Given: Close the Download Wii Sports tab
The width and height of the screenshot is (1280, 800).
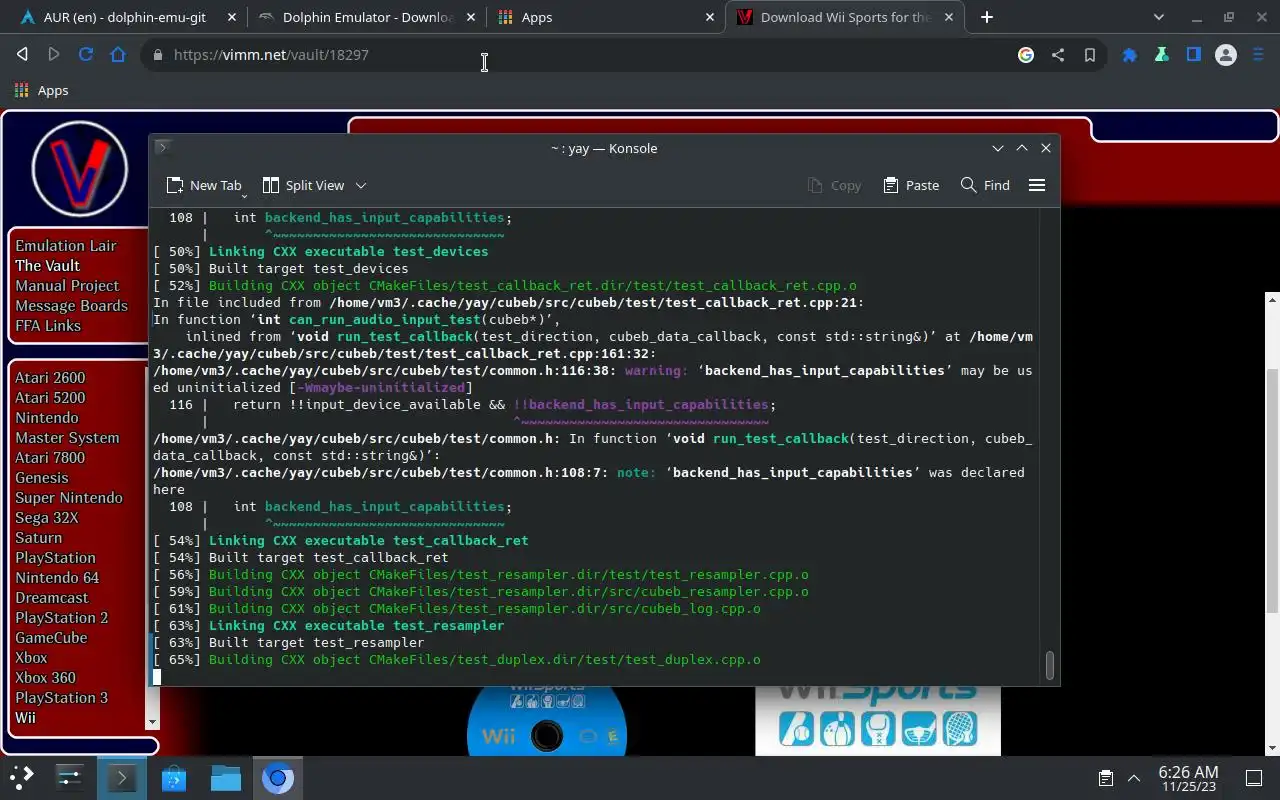Looking at the screenshot, I should (950, 17).
